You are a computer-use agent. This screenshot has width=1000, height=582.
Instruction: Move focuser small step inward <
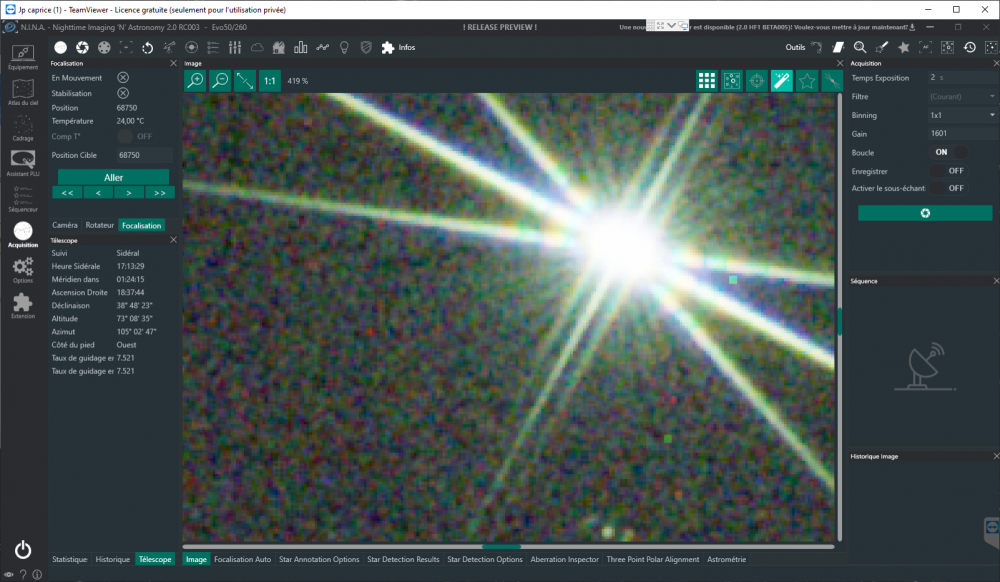pyautogui.click(x=98, y=193)
